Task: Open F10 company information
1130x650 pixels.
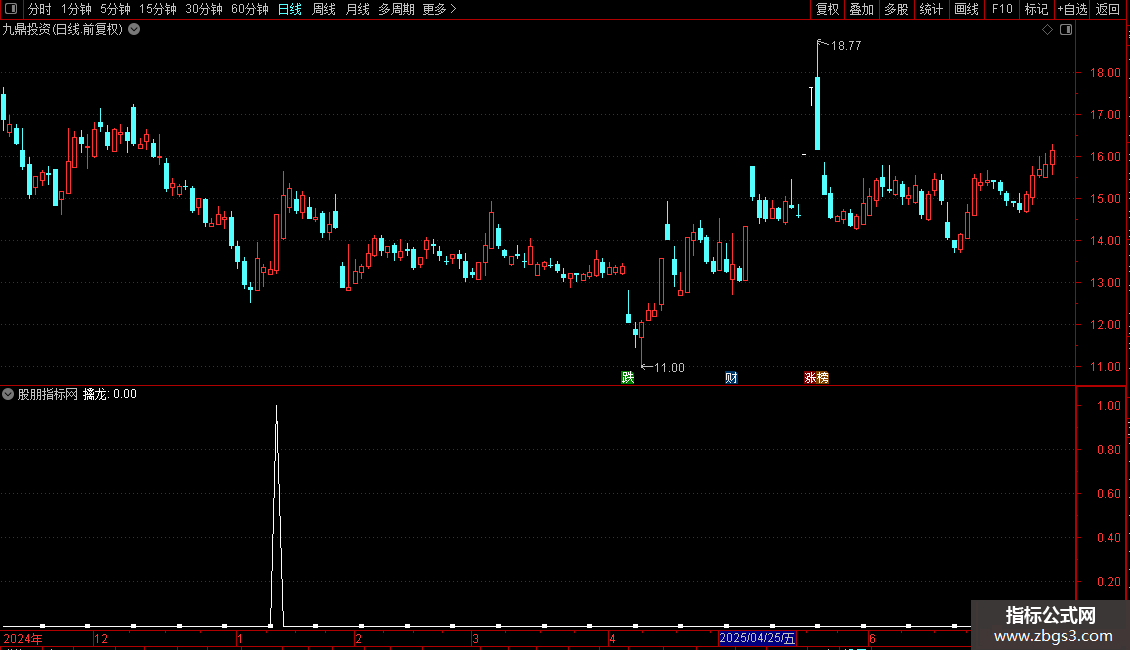Action: pos(1002,9)
